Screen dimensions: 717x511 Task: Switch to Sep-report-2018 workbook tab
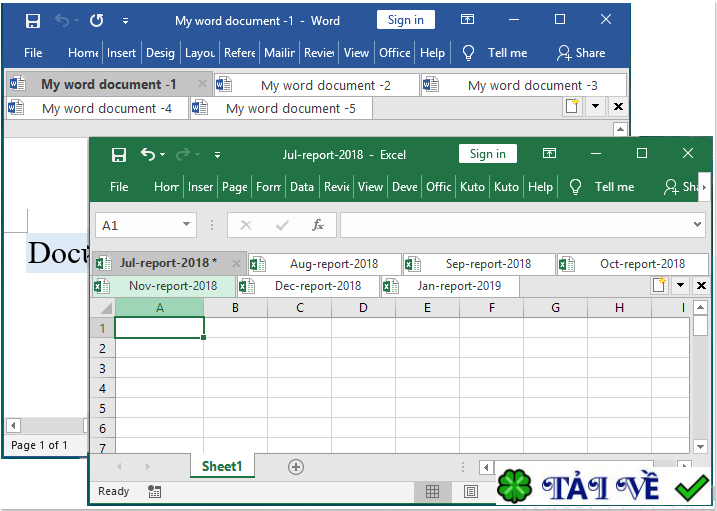click(480, 264)
